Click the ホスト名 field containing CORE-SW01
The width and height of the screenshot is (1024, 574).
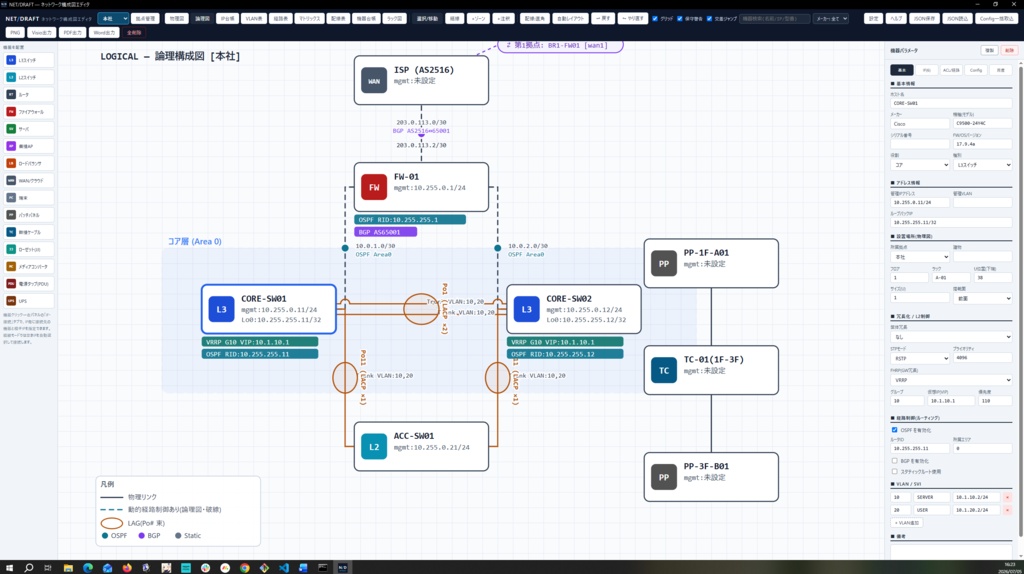point(951,103)
